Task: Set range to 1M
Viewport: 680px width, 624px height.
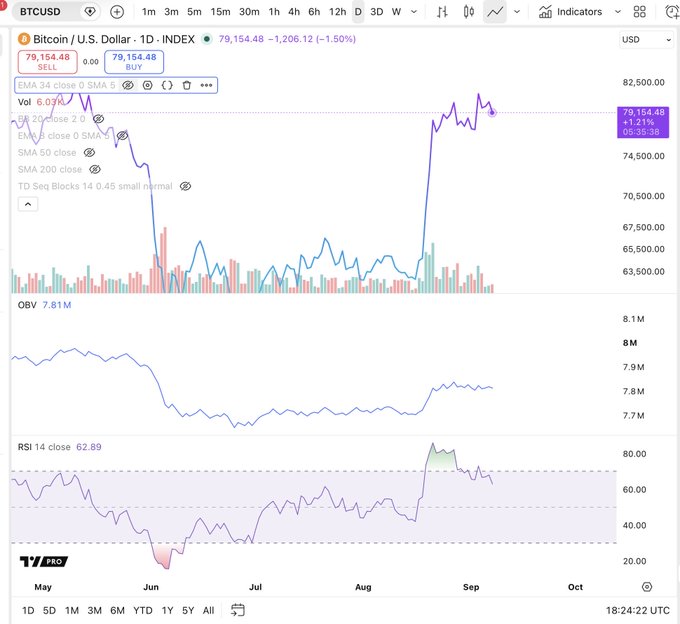Action: 72,611
